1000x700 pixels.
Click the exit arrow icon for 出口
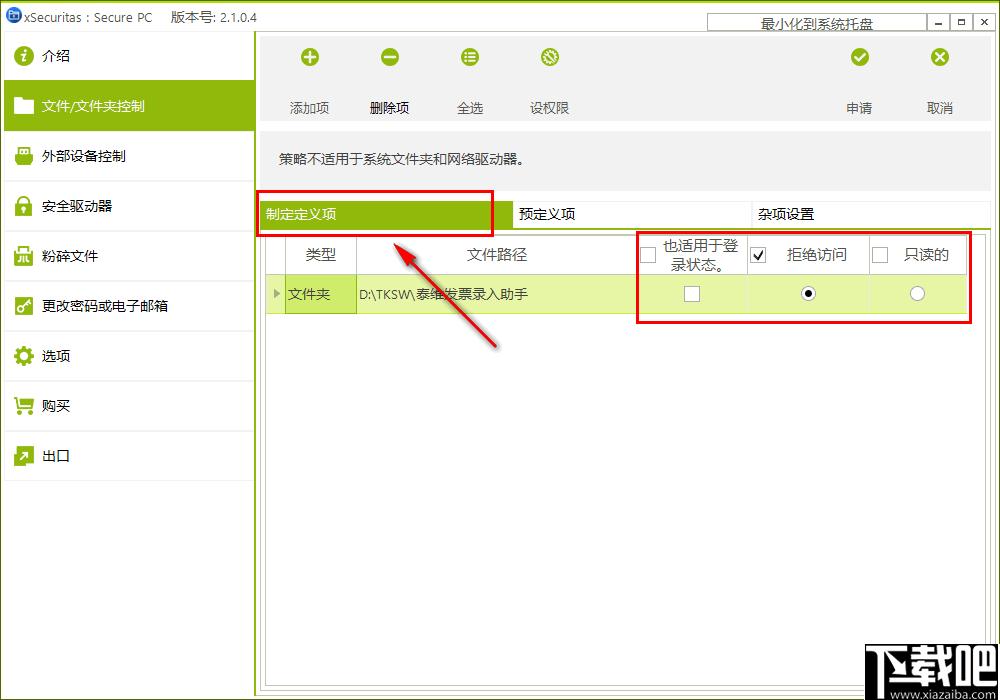coord(24,456)
